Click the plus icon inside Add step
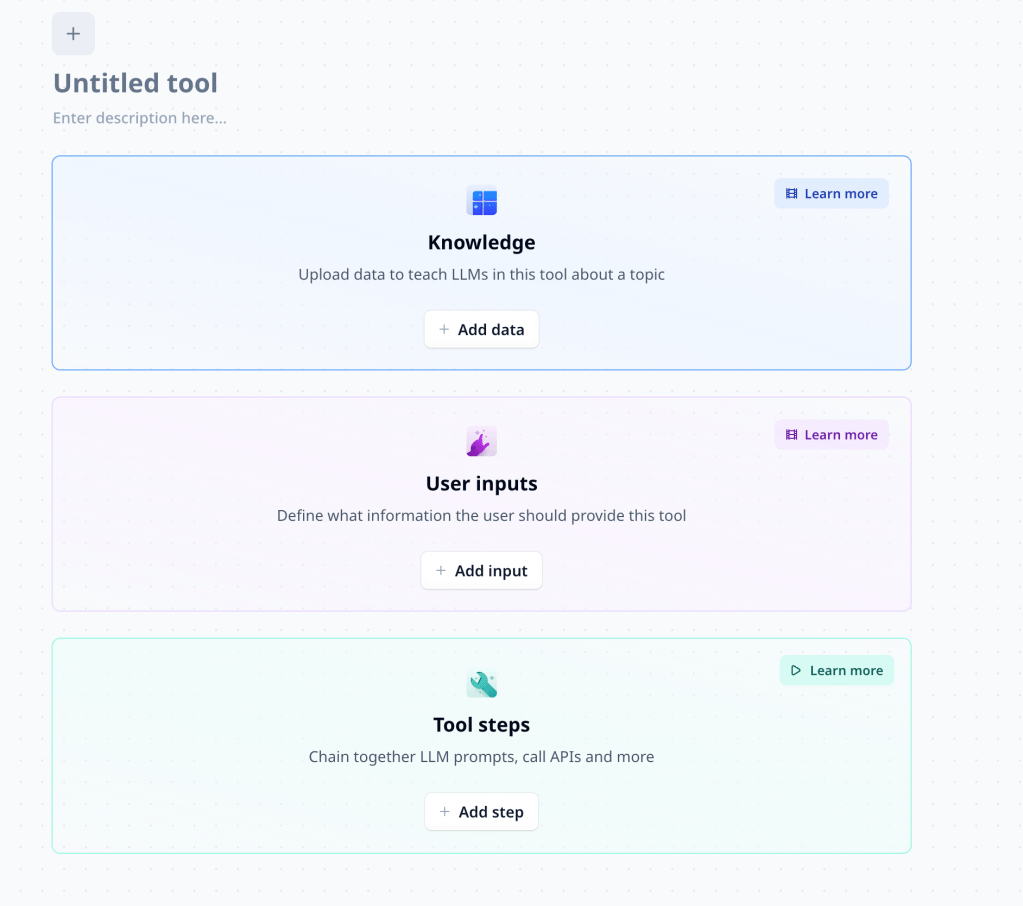 (x=445, y=812)
